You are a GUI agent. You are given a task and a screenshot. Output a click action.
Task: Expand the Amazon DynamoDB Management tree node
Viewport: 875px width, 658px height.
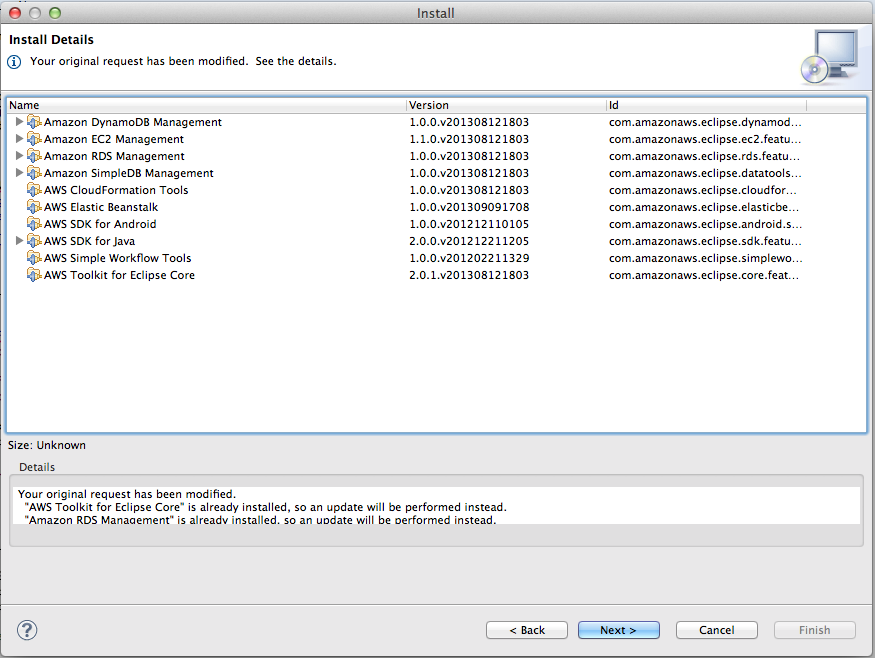(19, 121)
